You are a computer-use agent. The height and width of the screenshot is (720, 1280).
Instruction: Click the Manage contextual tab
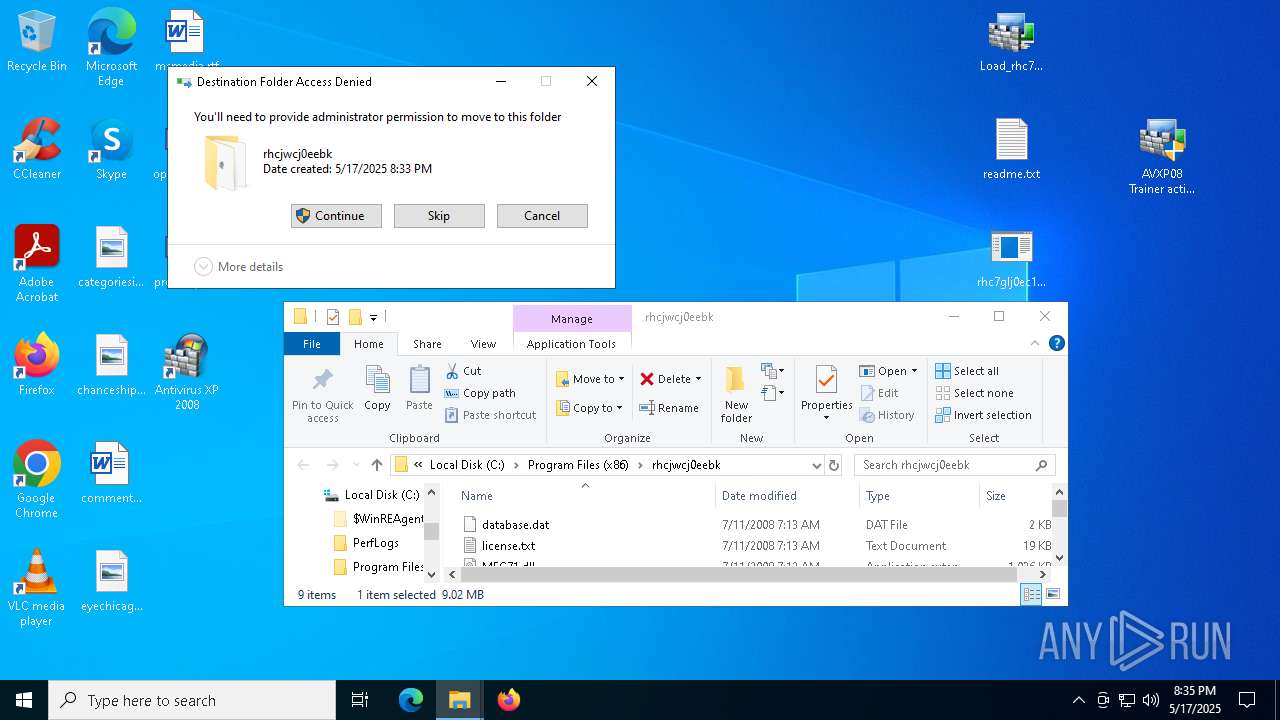(572, 319)
